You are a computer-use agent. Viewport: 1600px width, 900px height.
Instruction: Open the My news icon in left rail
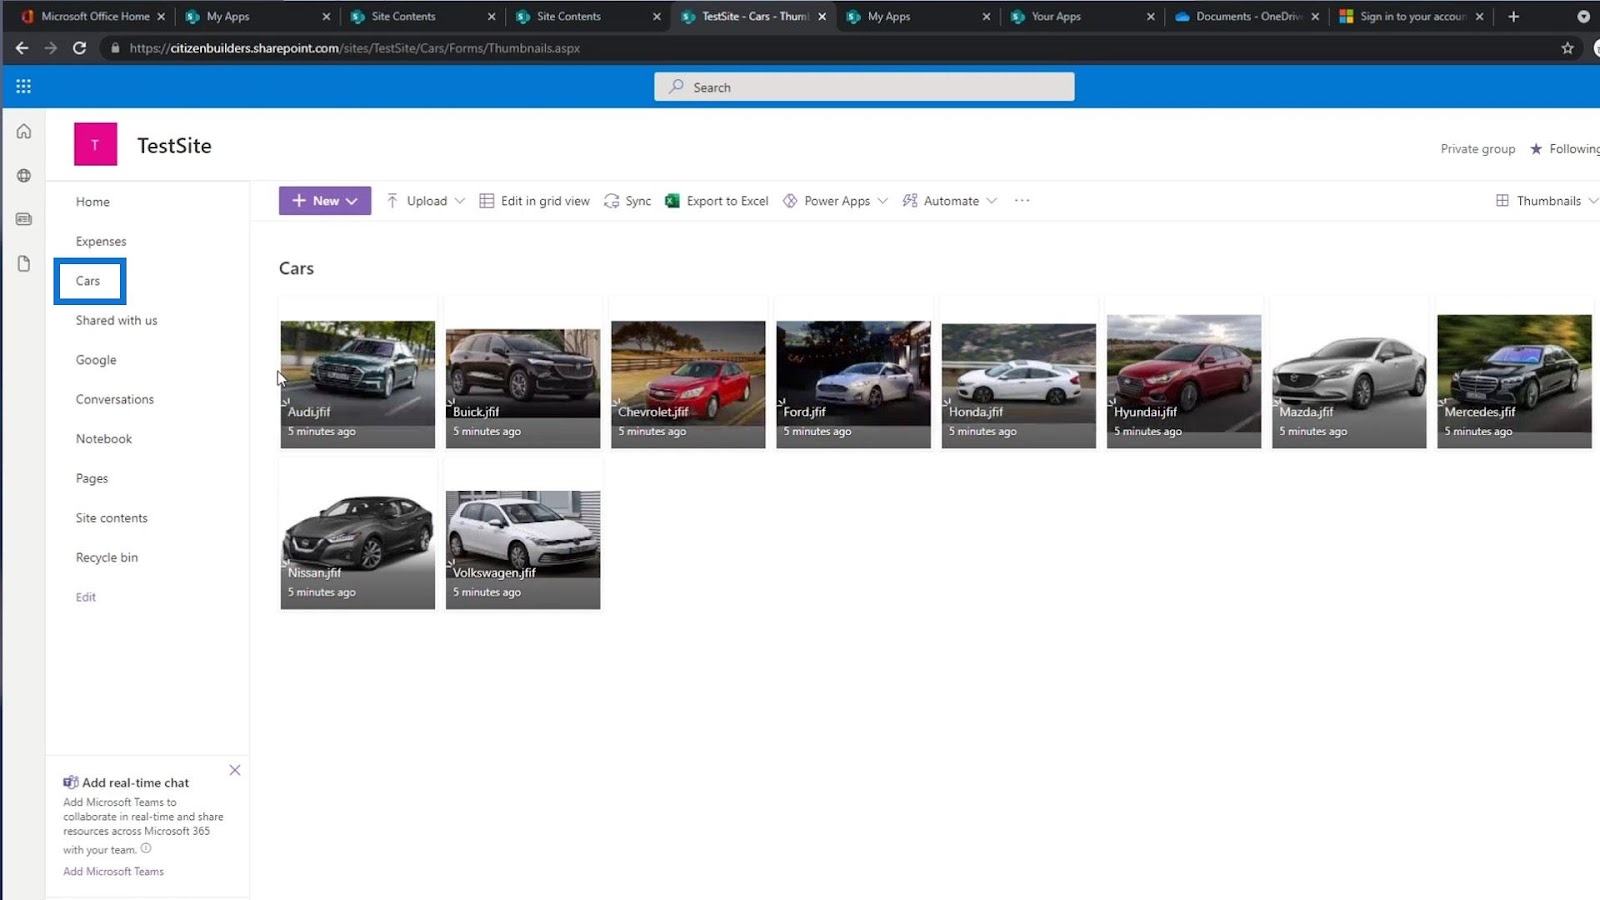[24, 219]
